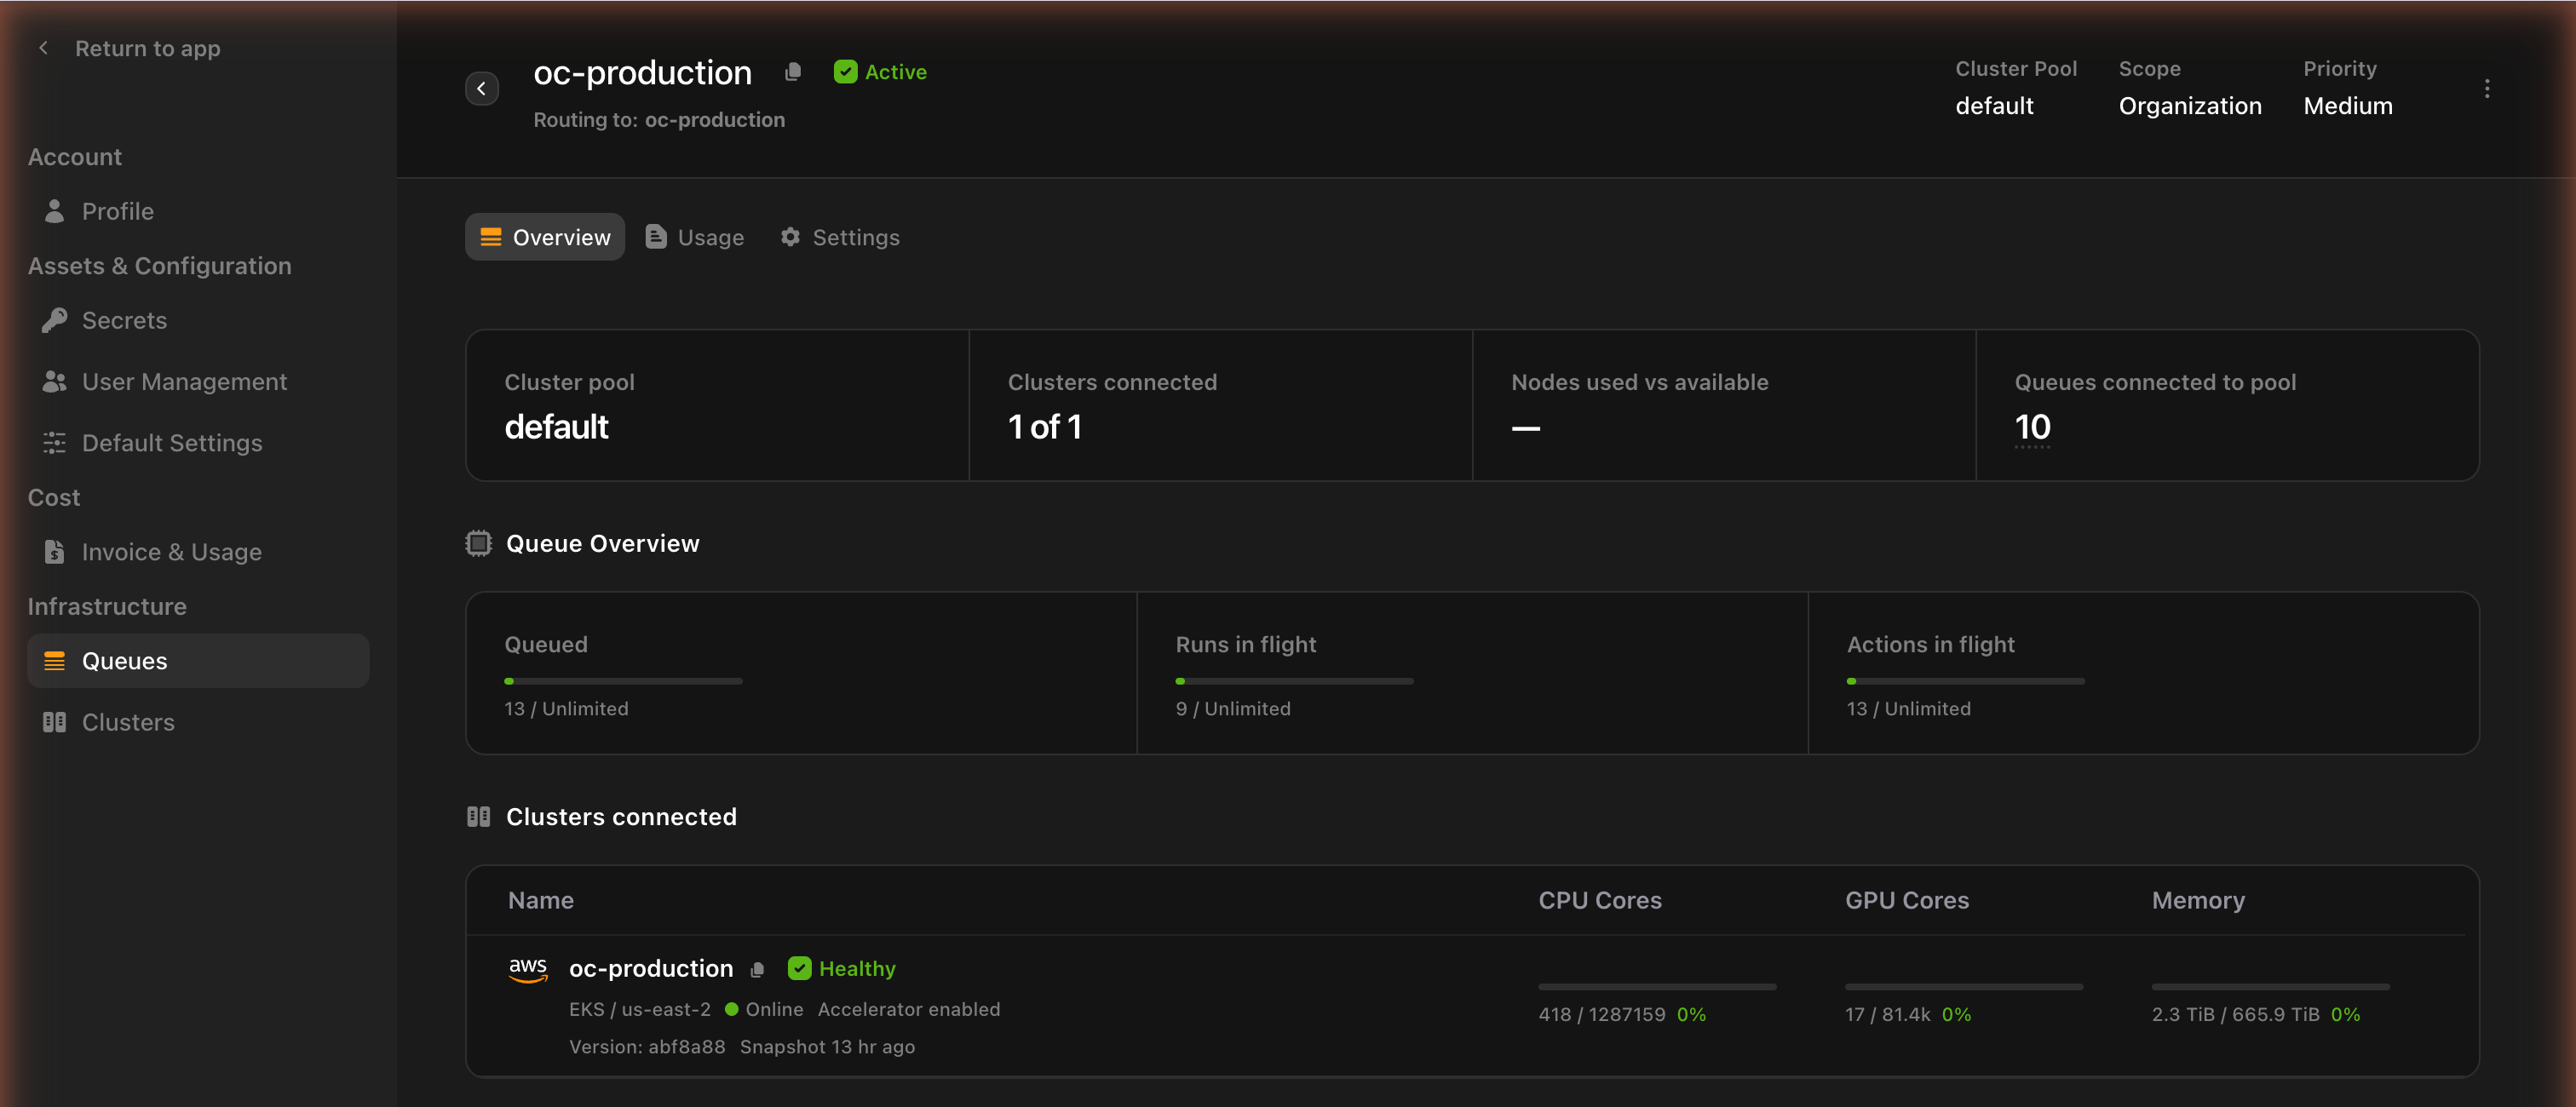Click the Clusters connected section icon
This screenshot has height=1107, width=2576.
[x=479, y=816]
